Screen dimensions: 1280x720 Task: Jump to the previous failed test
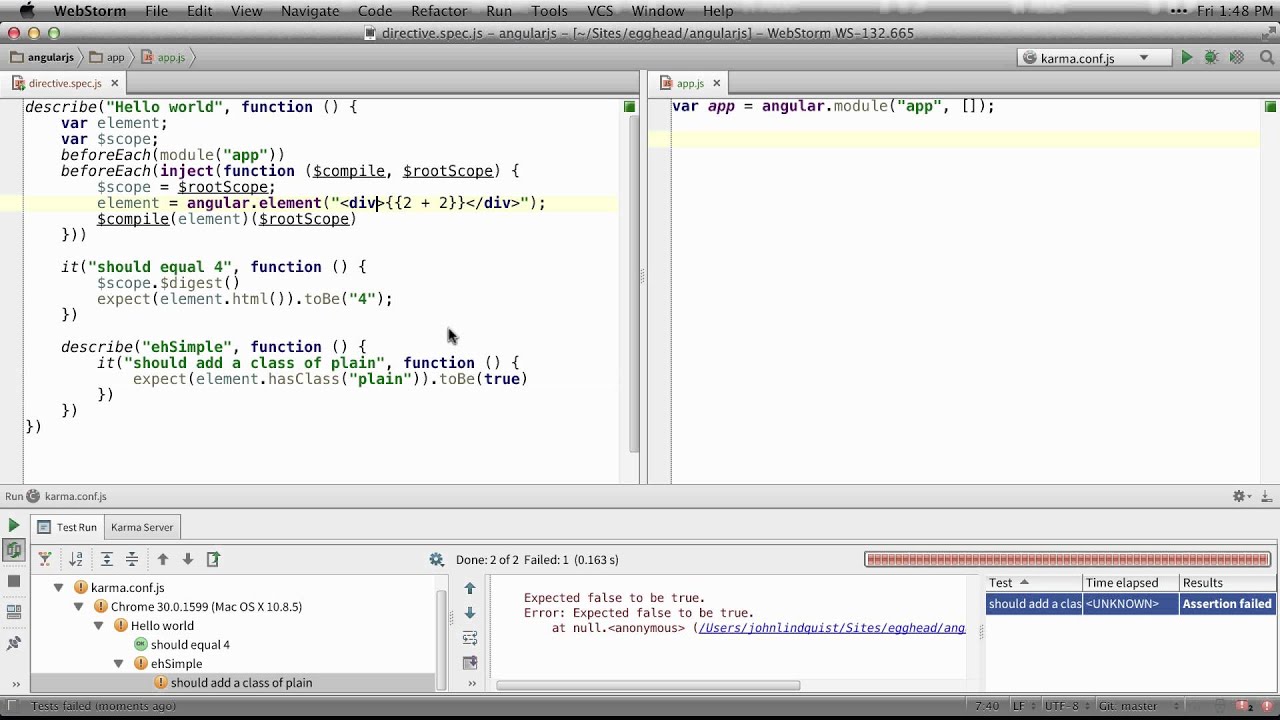[x=163, y=559]
